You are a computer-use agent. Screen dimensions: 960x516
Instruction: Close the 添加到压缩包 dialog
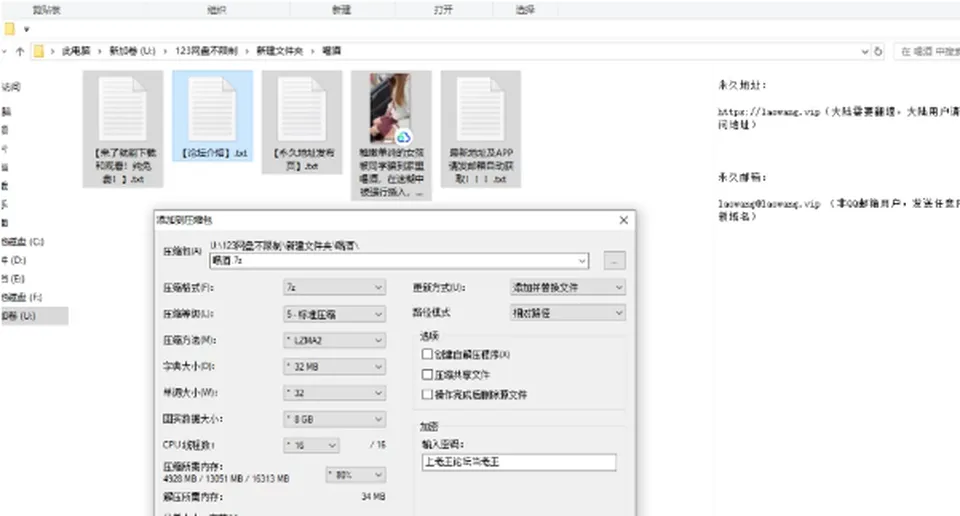coord(623,220)
